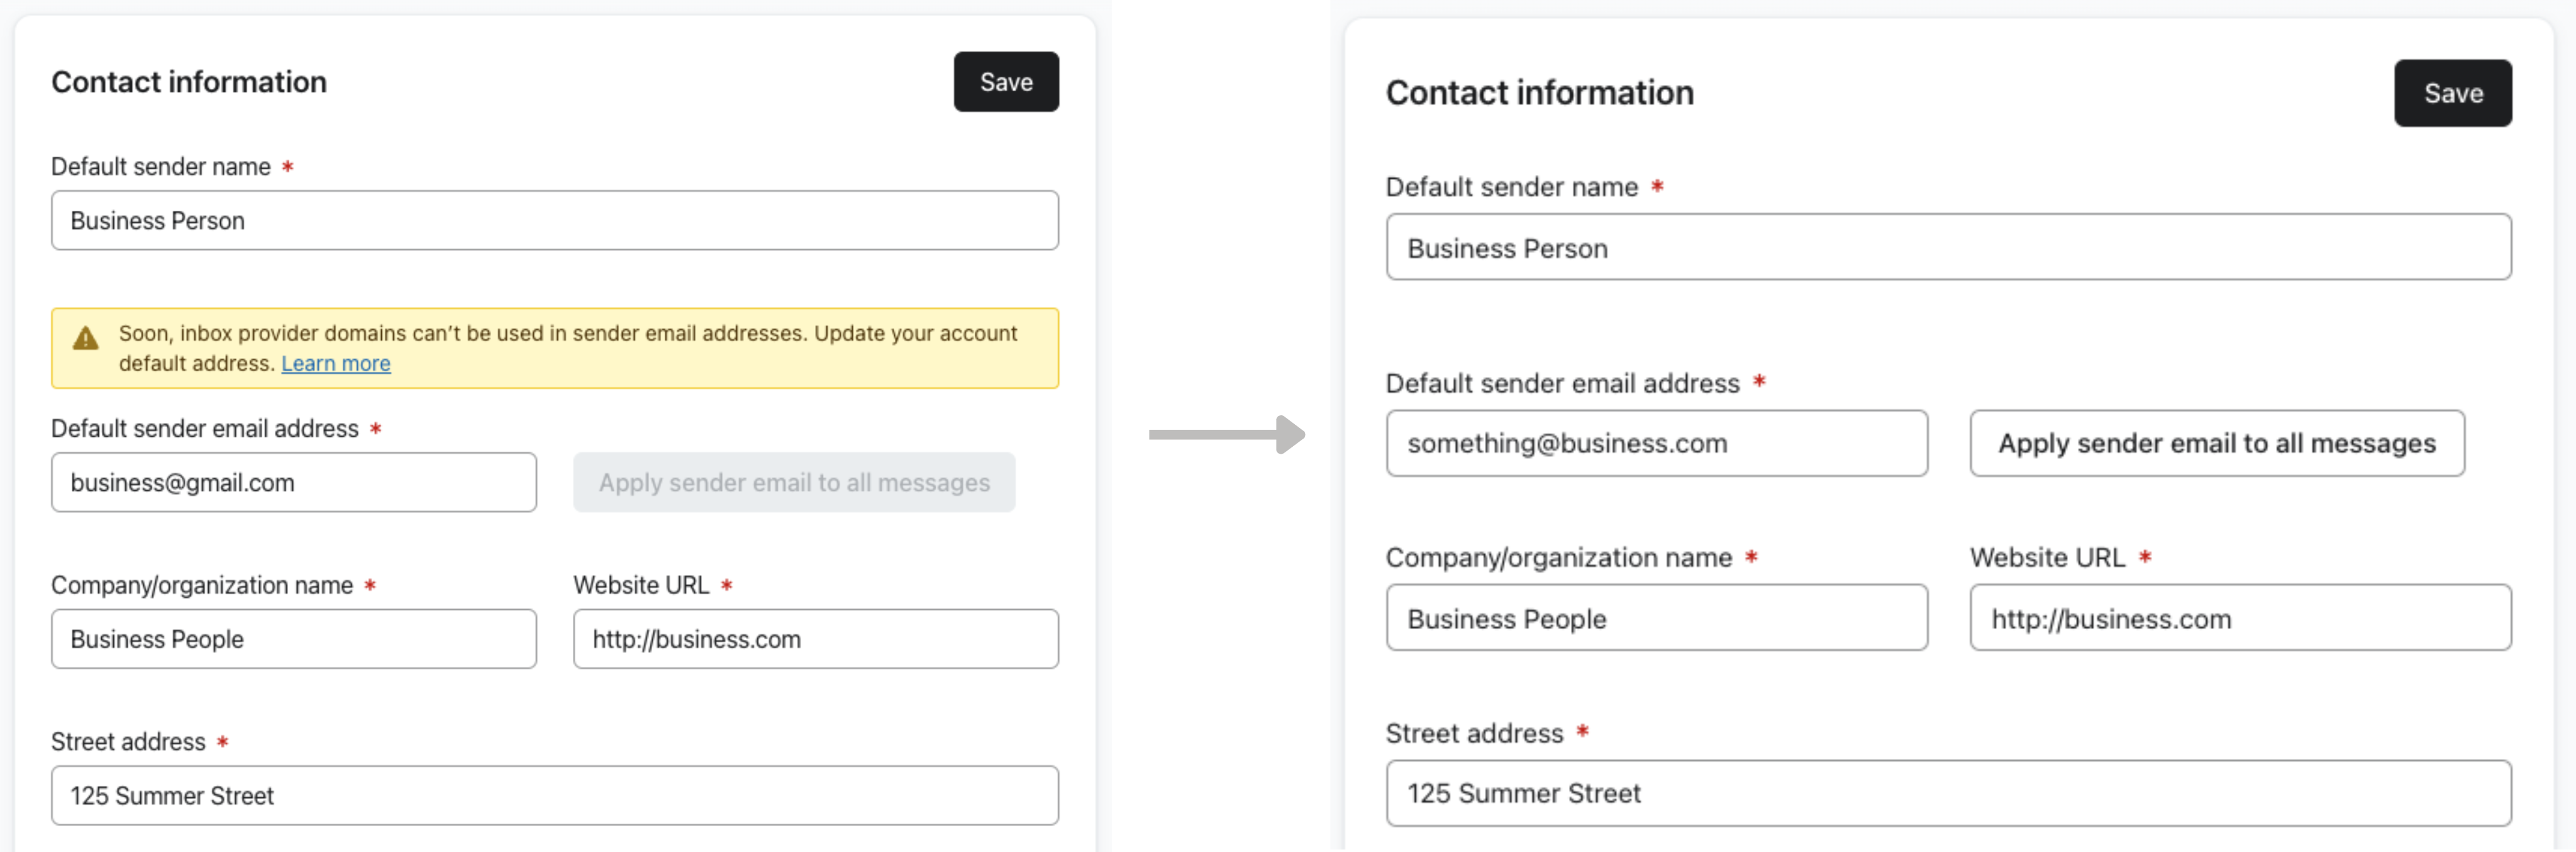
Task: Click the warning triangle icon in yellow banner
Action: [x=86, y=338]
